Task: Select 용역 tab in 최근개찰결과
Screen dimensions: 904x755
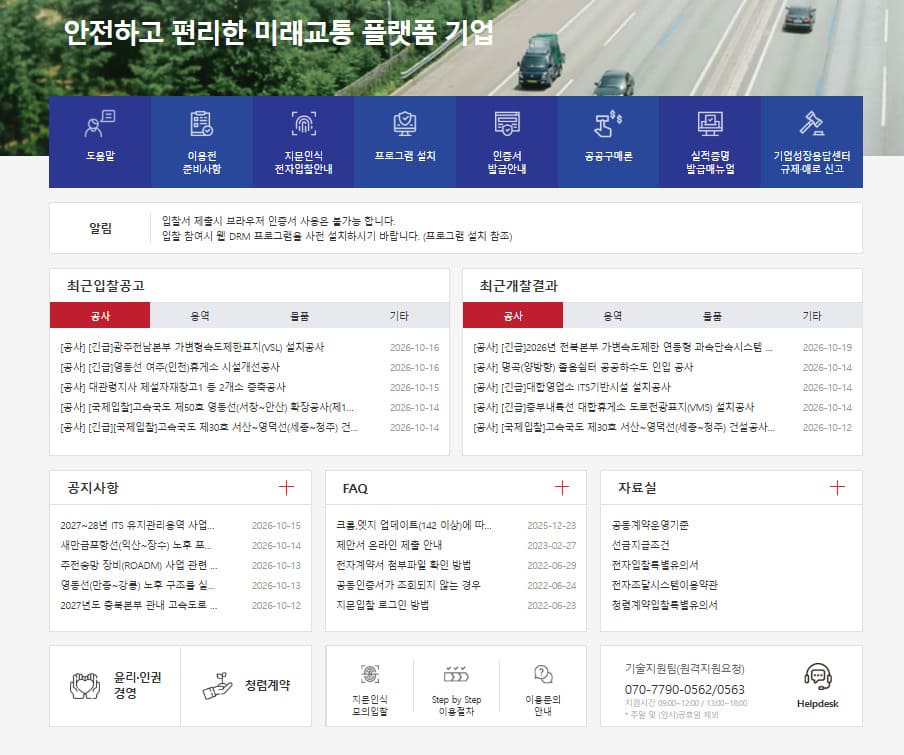Action: tap(612, 315)
